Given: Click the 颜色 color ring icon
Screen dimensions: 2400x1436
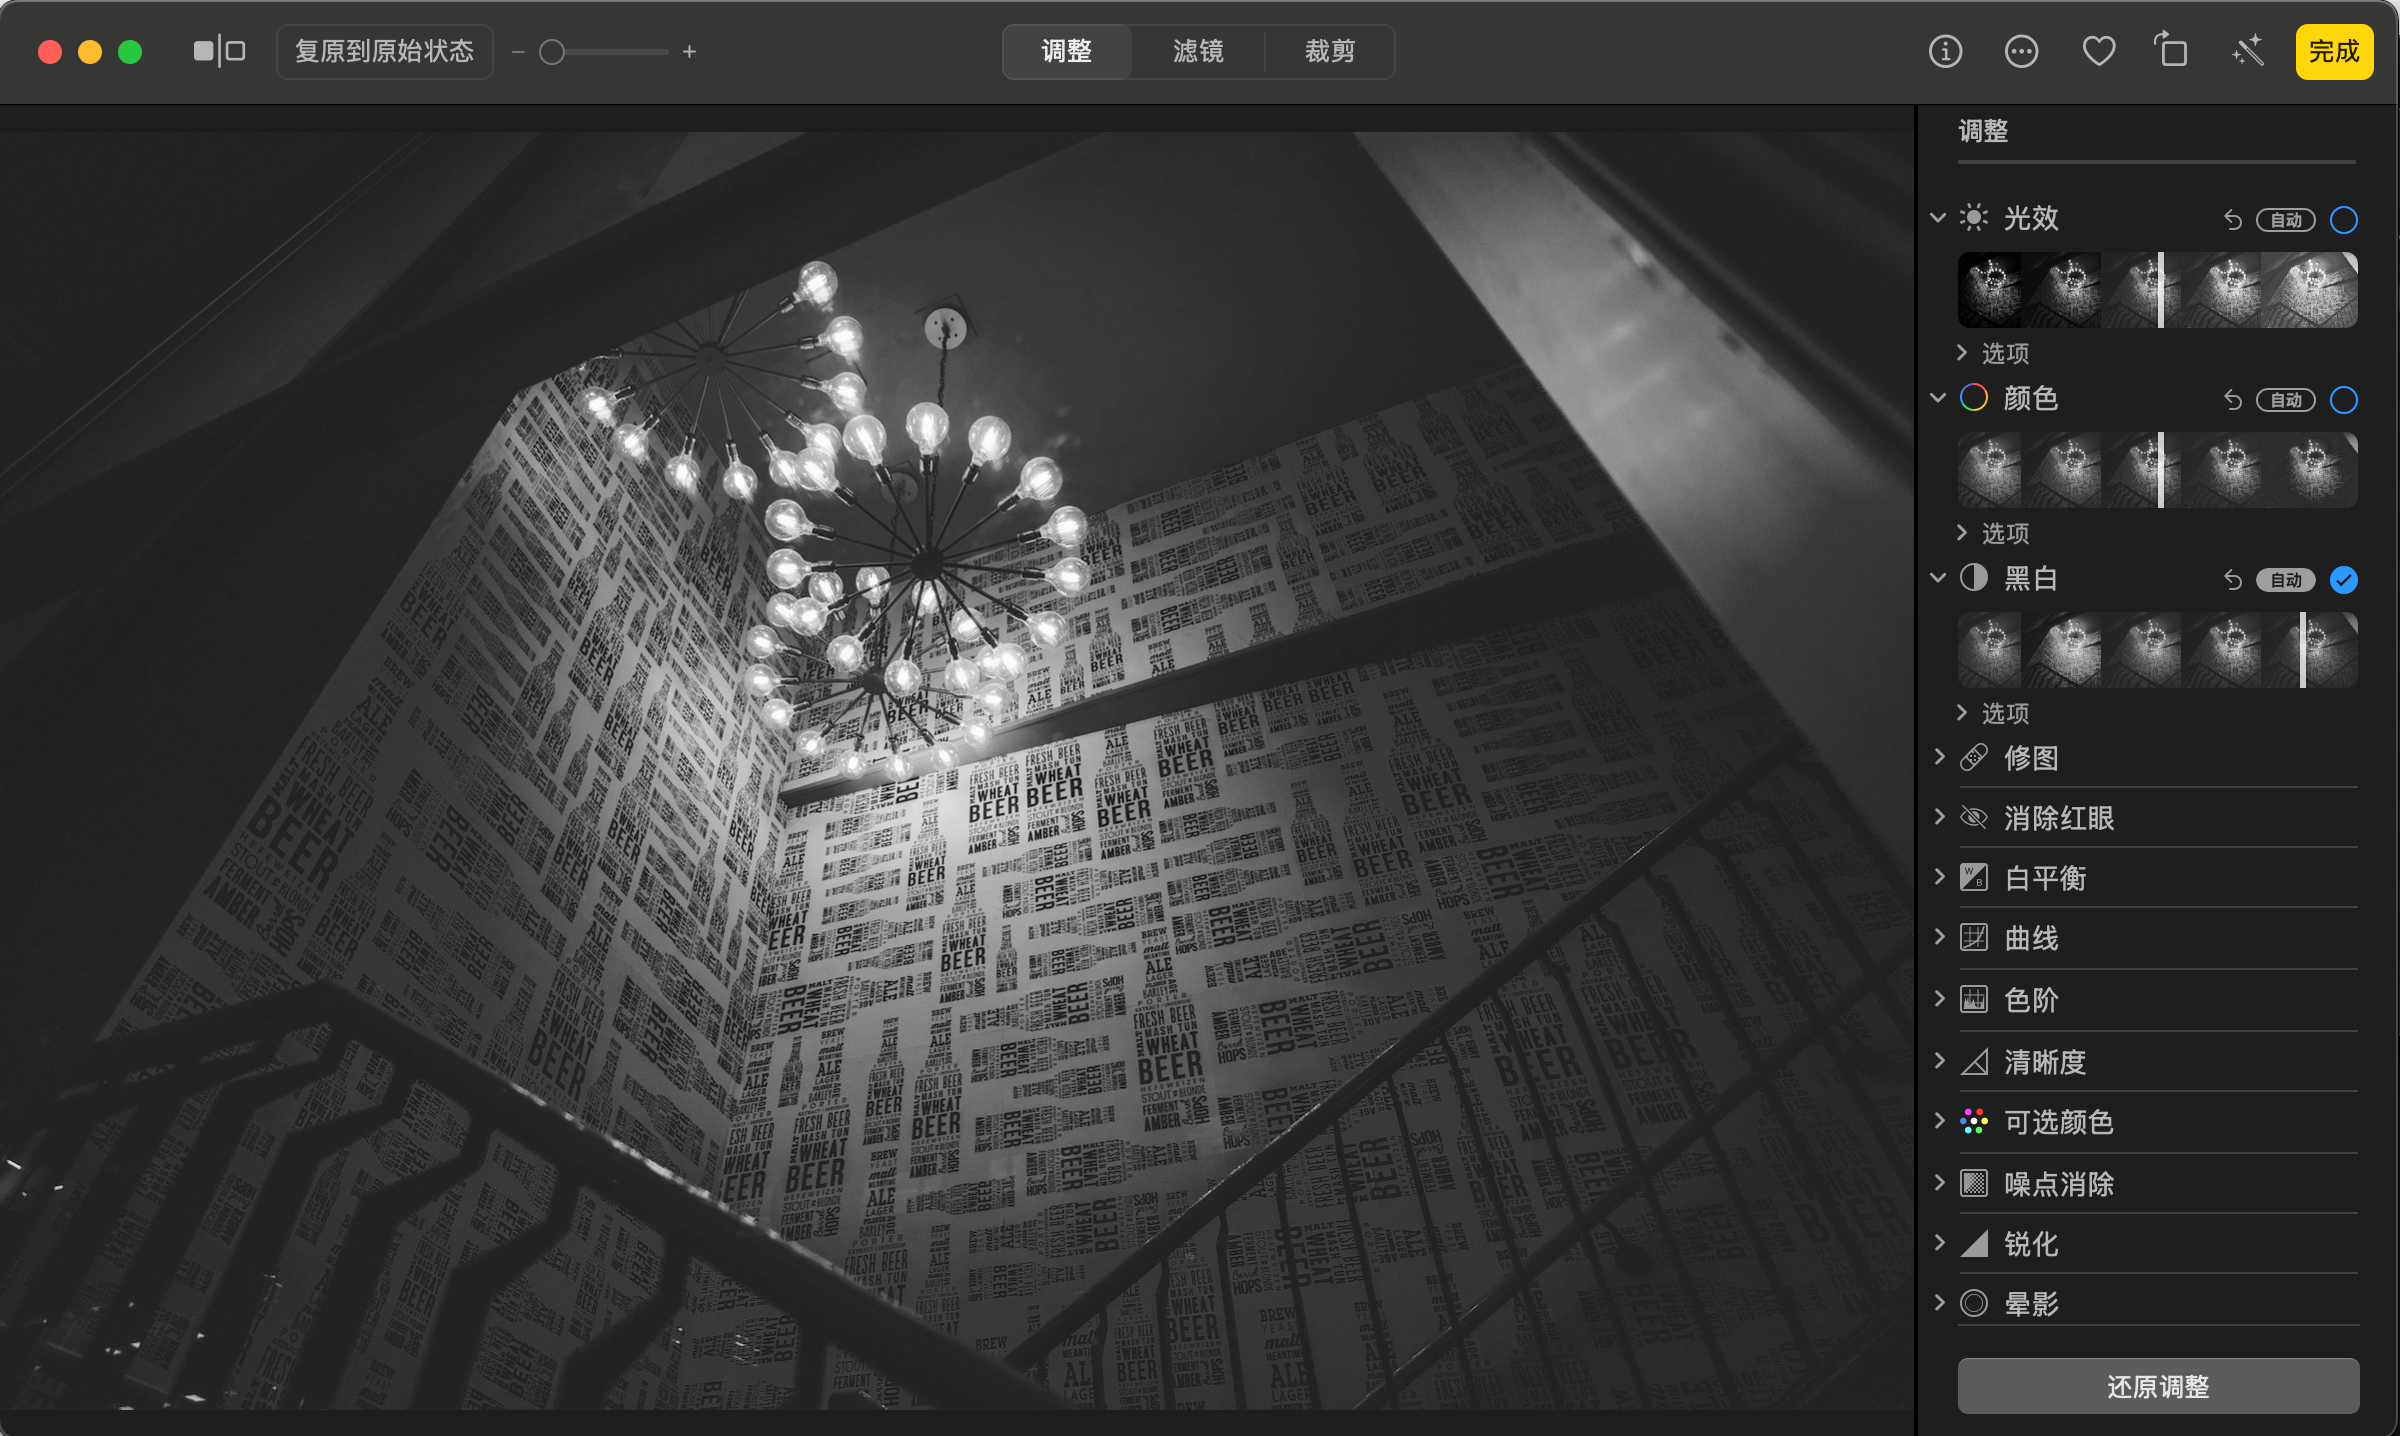Looking at the screenshot, I should (1973, 398).
